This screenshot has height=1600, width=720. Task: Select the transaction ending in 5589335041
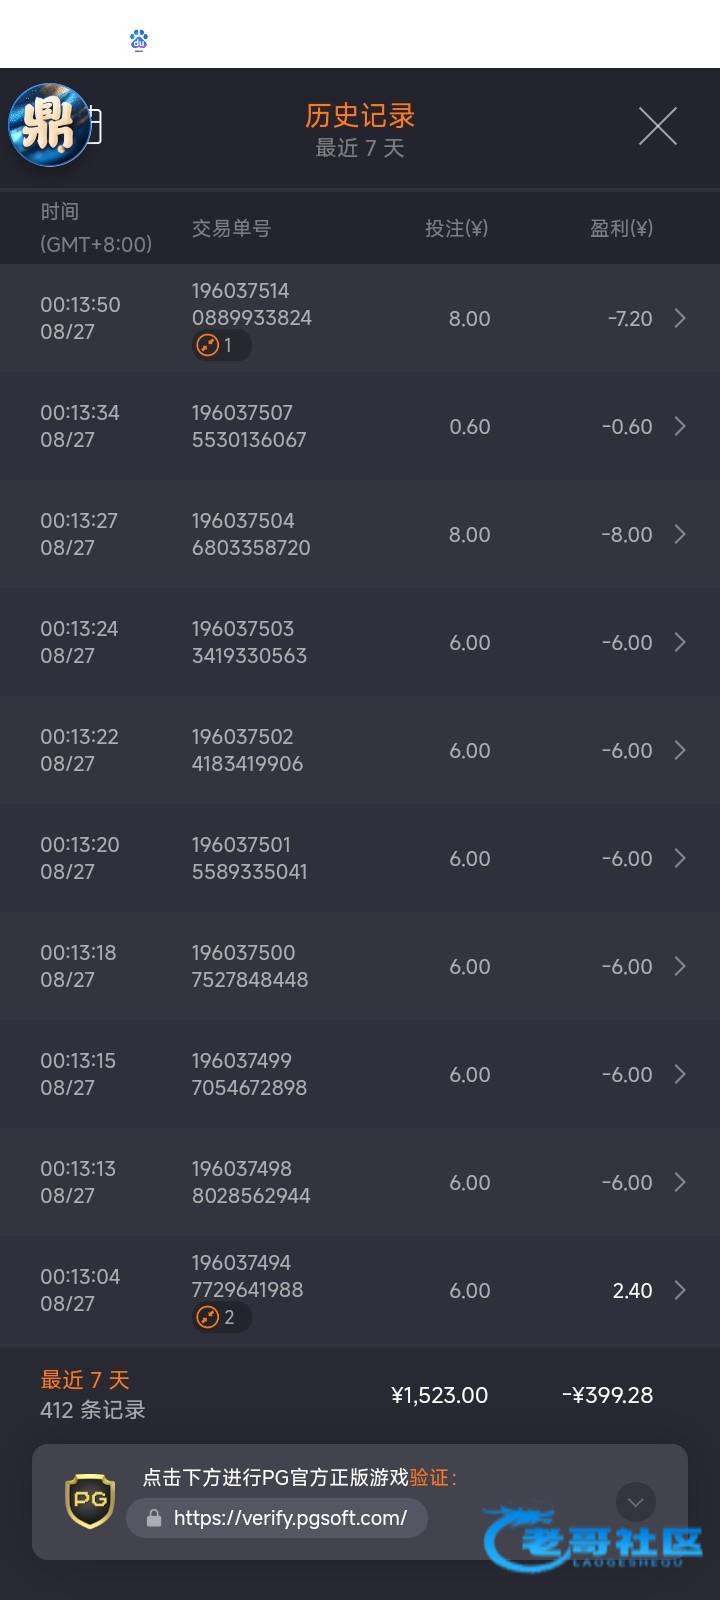[x=250, y=858]
